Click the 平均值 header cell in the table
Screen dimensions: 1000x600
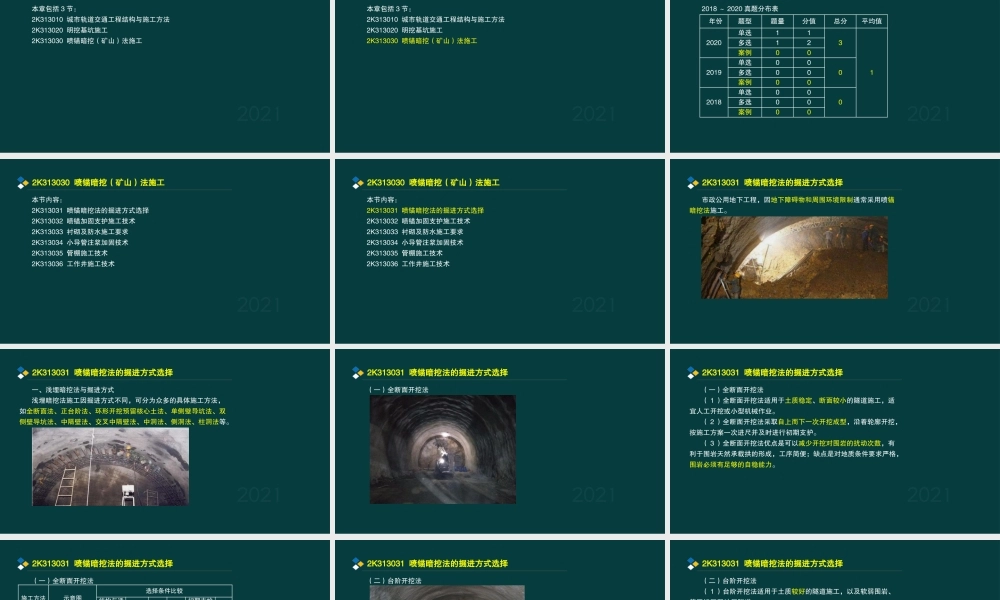(x=871, y=21)
